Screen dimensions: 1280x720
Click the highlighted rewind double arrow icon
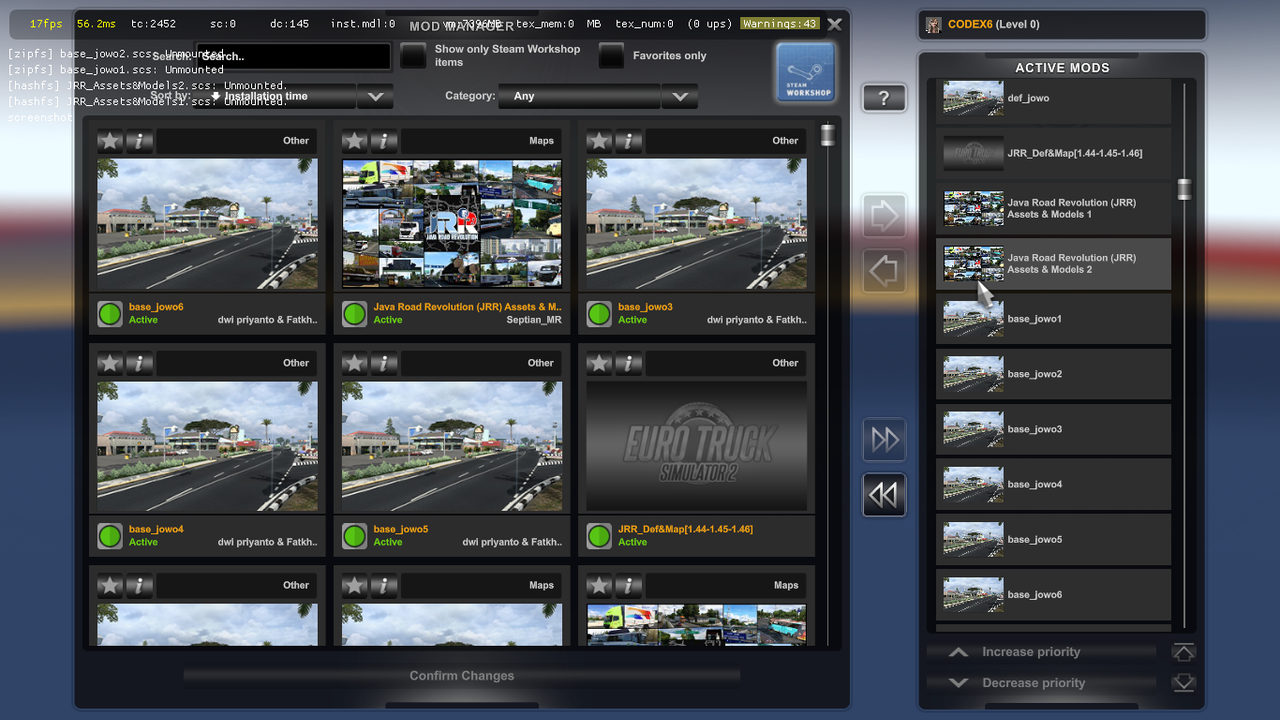884,494
